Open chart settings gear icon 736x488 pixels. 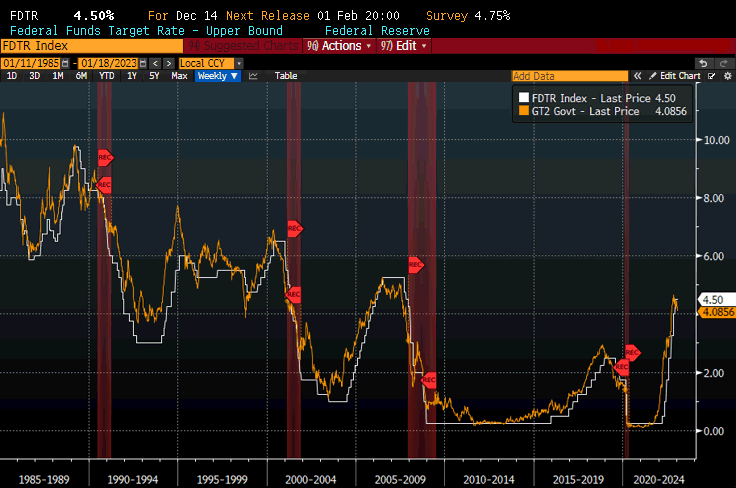pyautogui.click(x=726, y=76)
